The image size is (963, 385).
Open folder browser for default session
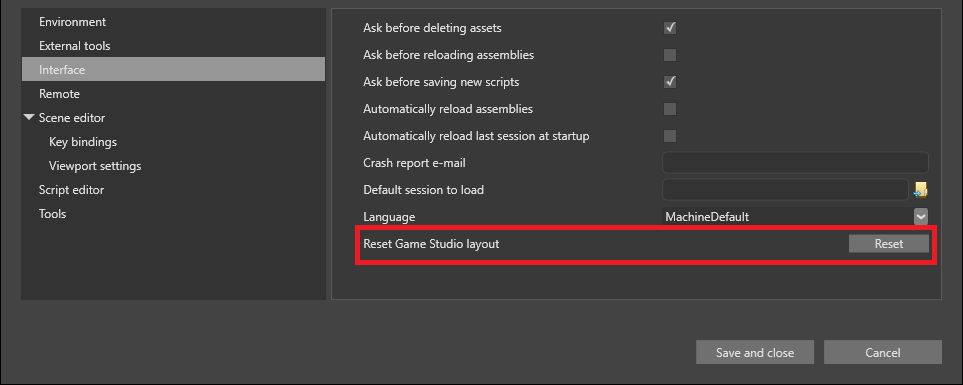(920, 190)
